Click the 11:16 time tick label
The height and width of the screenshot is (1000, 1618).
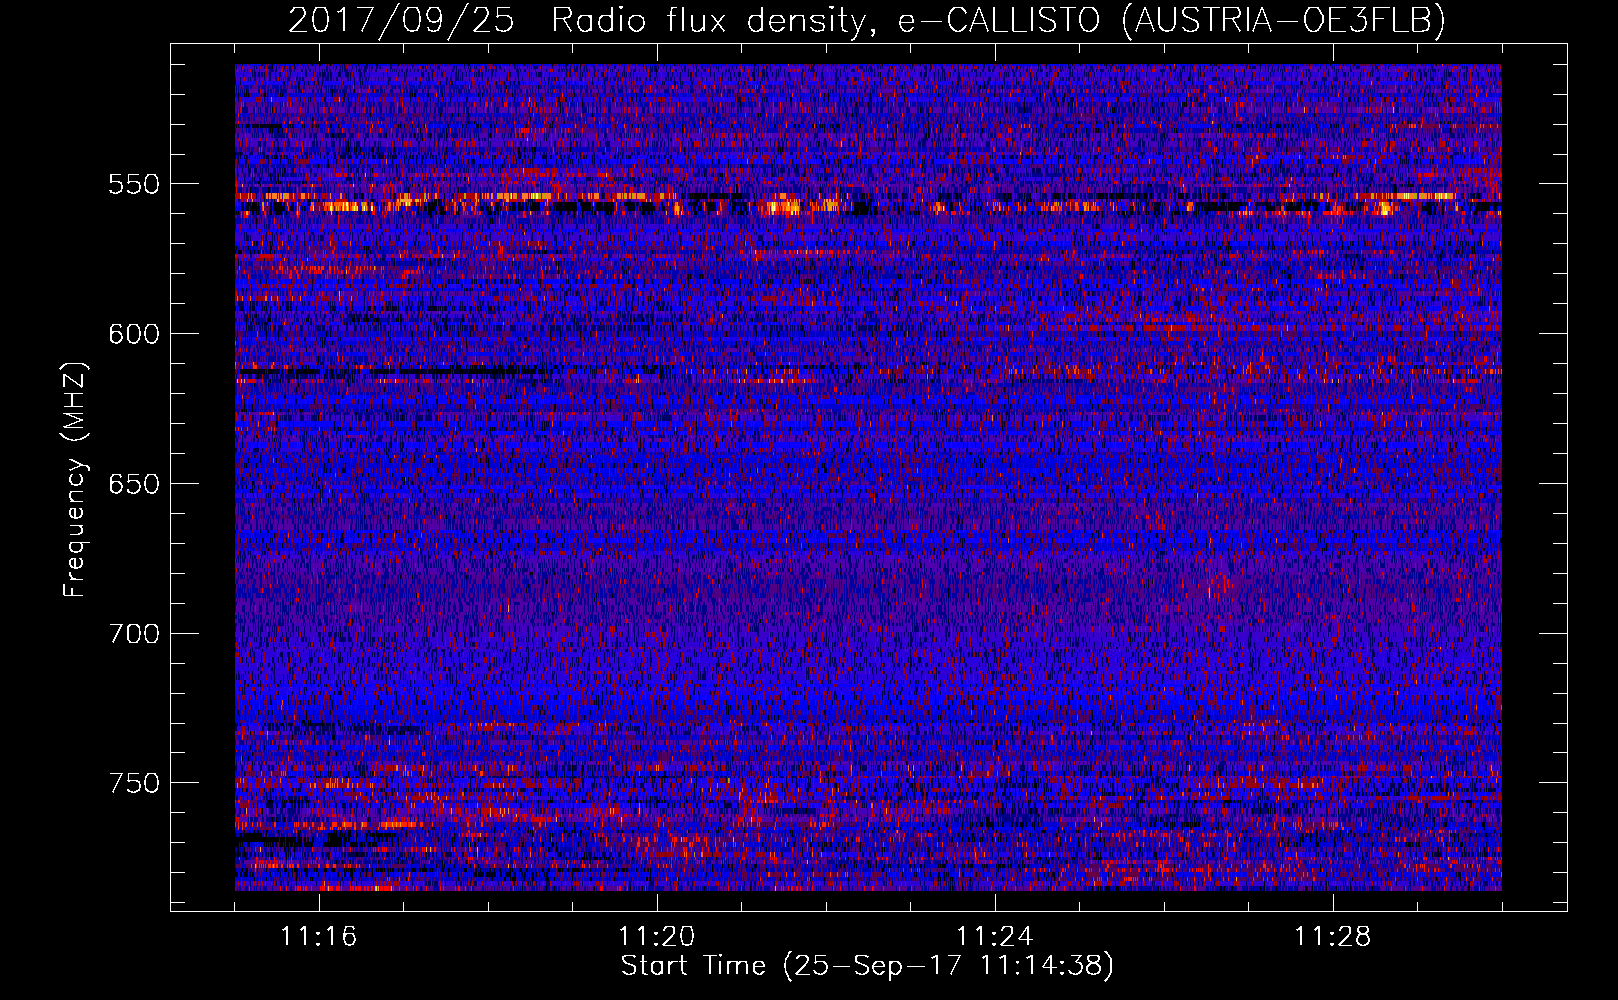click(319, 937)
